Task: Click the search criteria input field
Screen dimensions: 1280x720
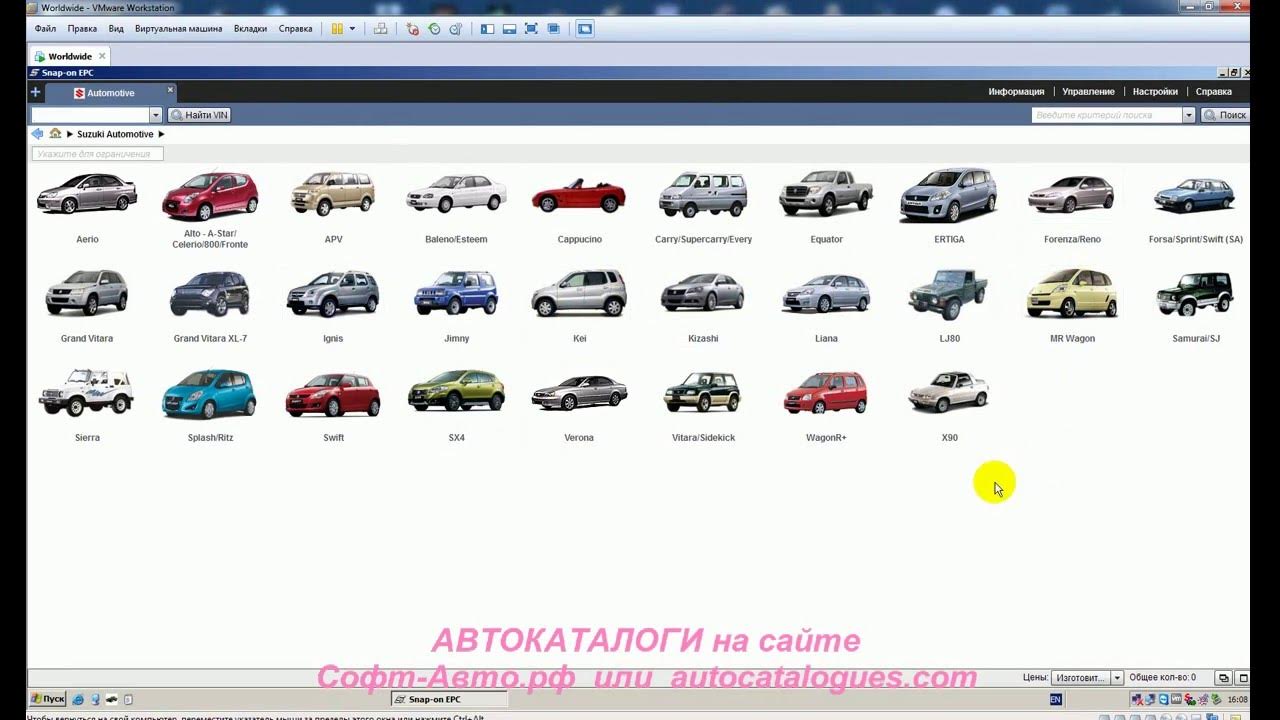Action: (1107, 115)
